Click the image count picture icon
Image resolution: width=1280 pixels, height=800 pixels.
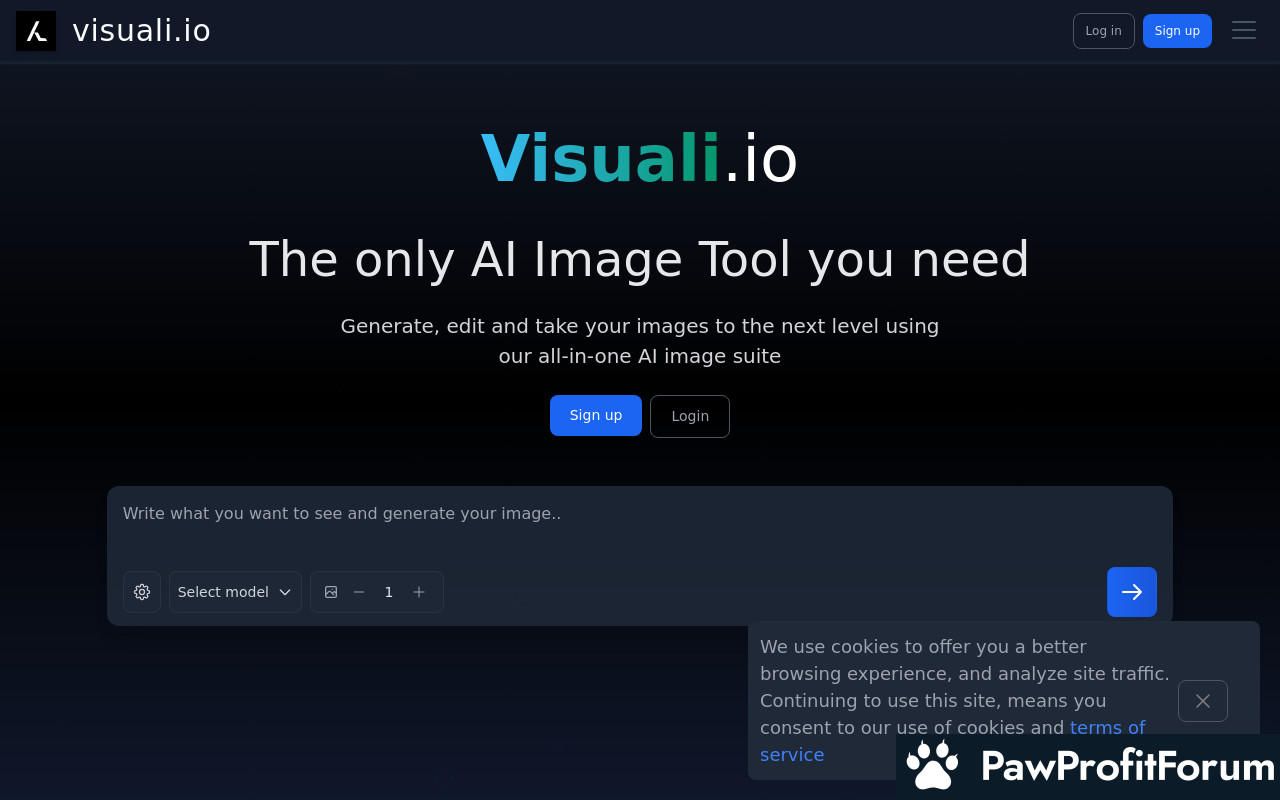click(331, 592)
